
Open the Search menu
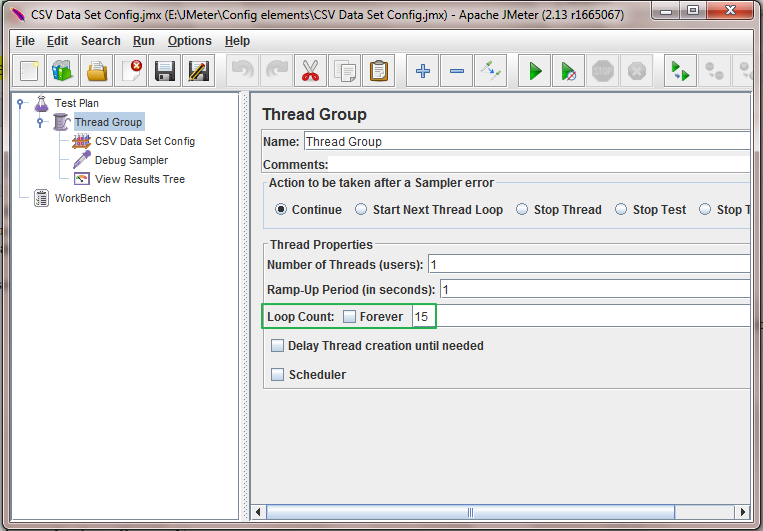click(x=101, y=41)
